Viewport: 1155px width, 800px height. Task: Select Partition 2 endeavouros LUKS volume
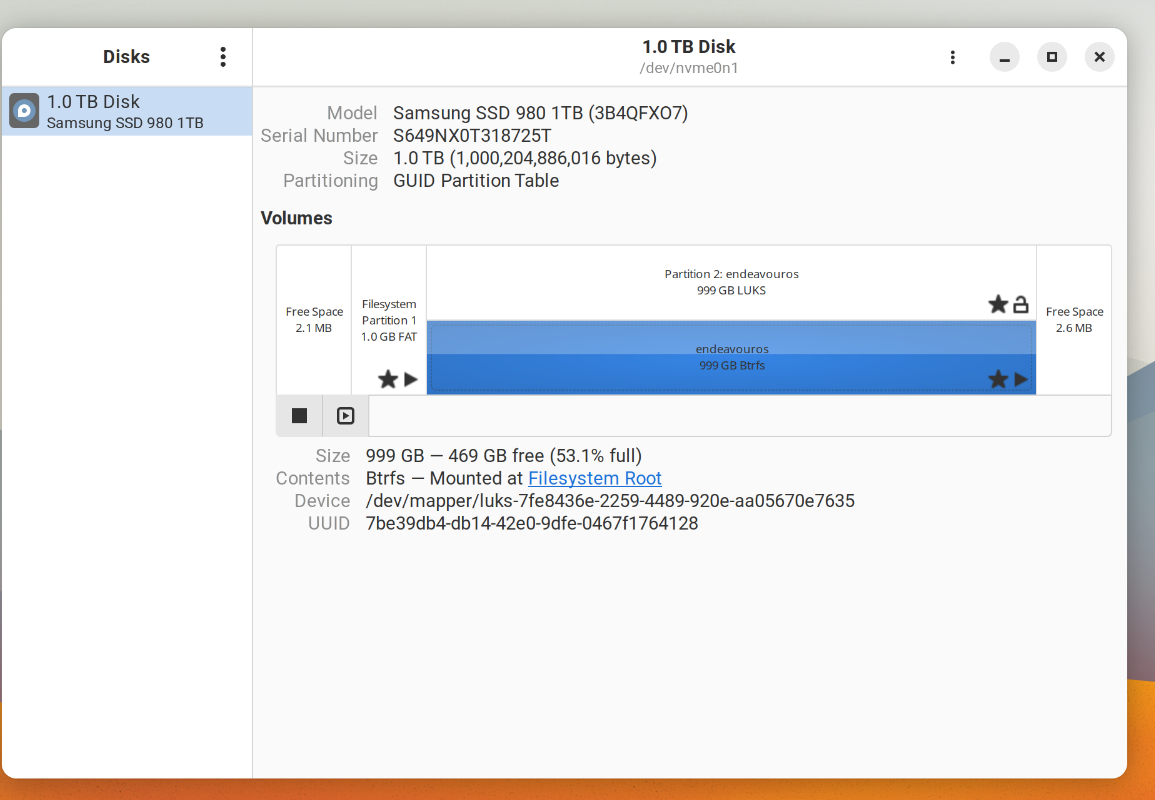point(731,283)
